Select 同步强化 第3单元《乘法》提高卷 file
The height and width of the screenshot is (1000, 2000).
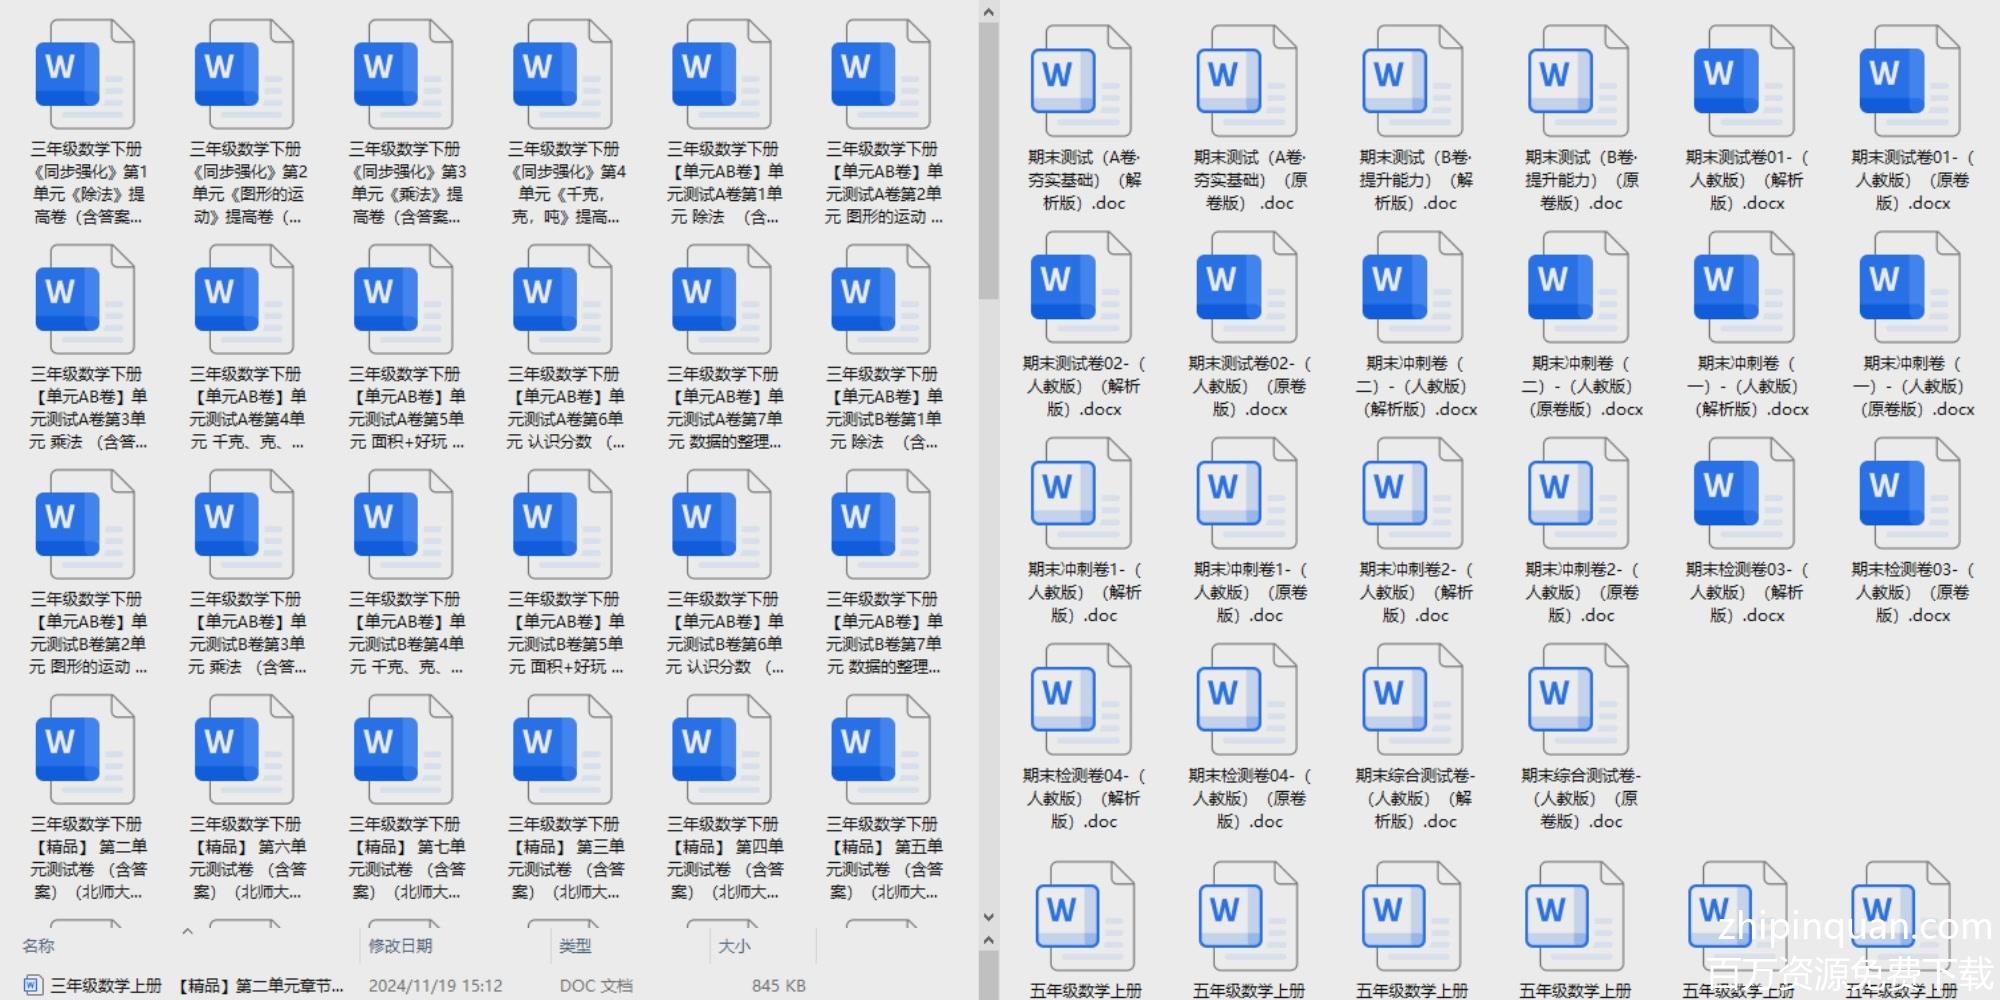(405, 75)
